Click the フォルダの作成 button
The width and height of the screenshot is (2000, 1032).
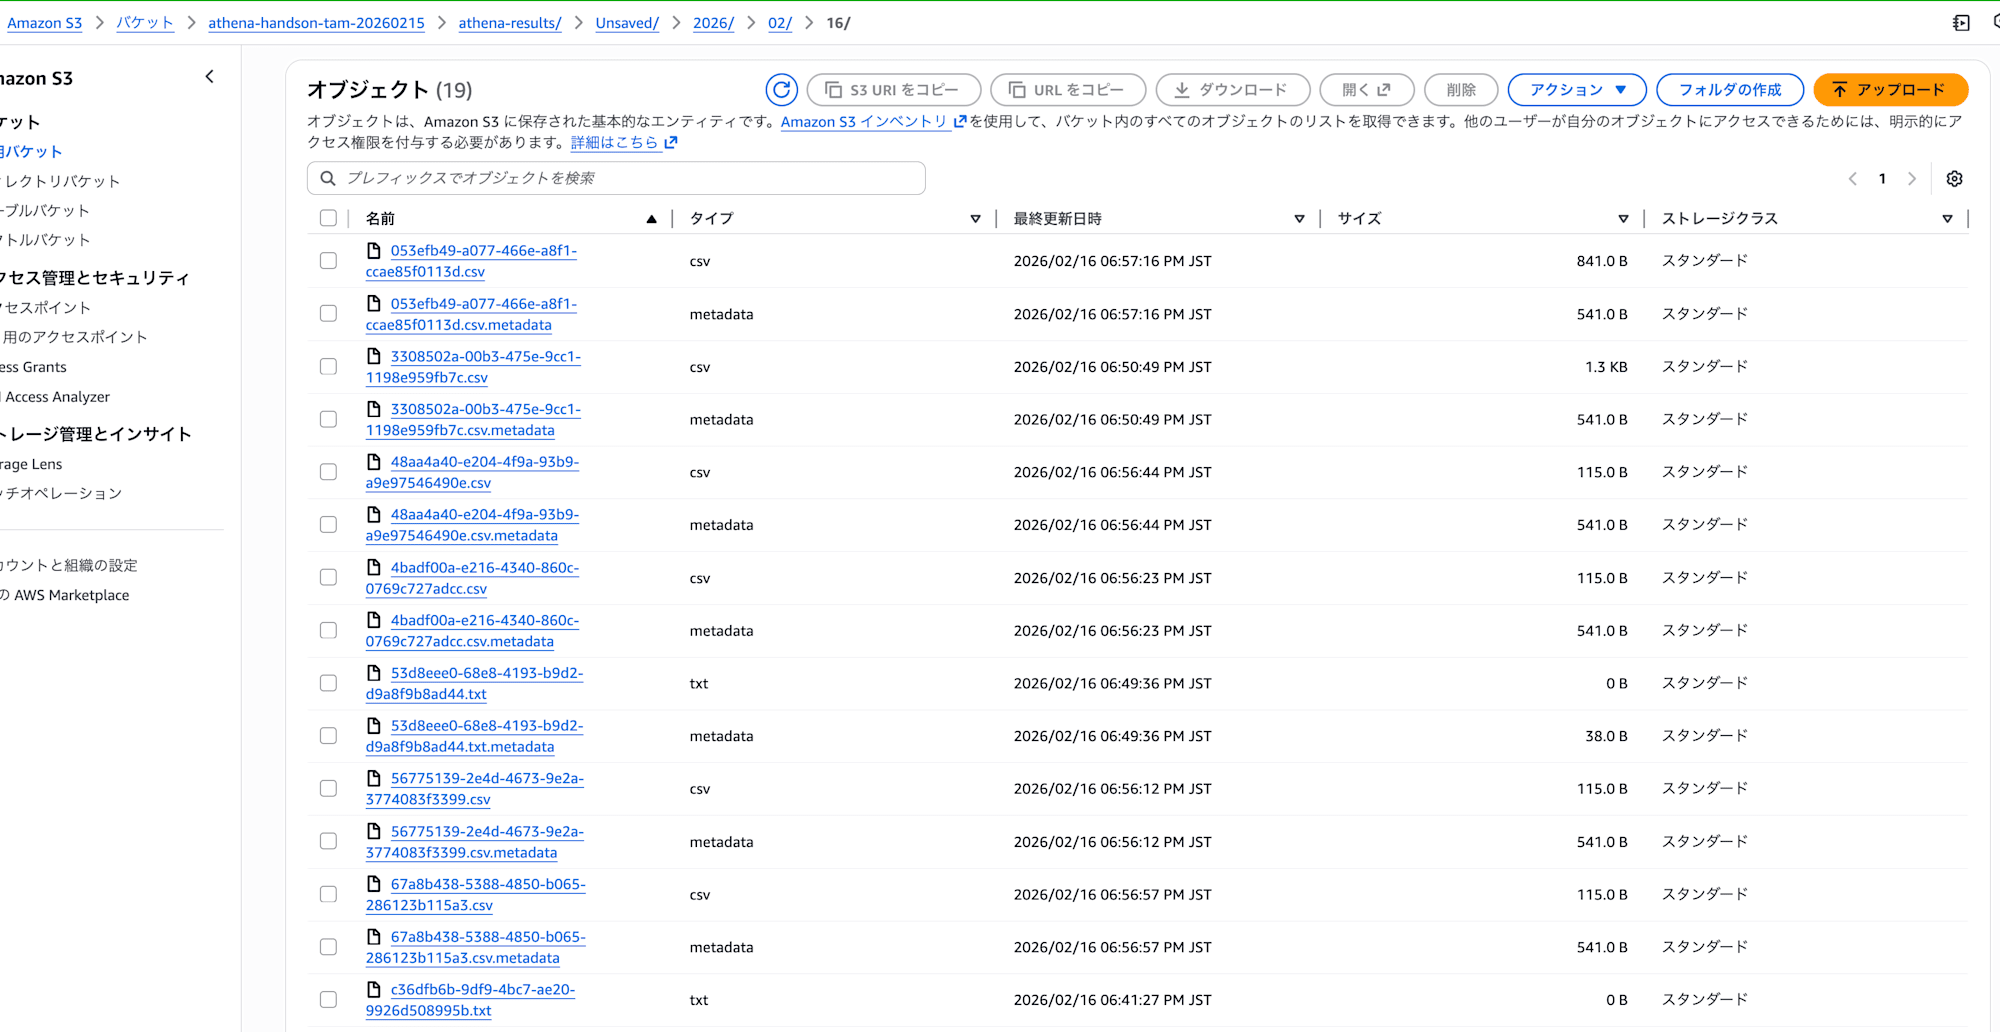[x=1729, y=90]
